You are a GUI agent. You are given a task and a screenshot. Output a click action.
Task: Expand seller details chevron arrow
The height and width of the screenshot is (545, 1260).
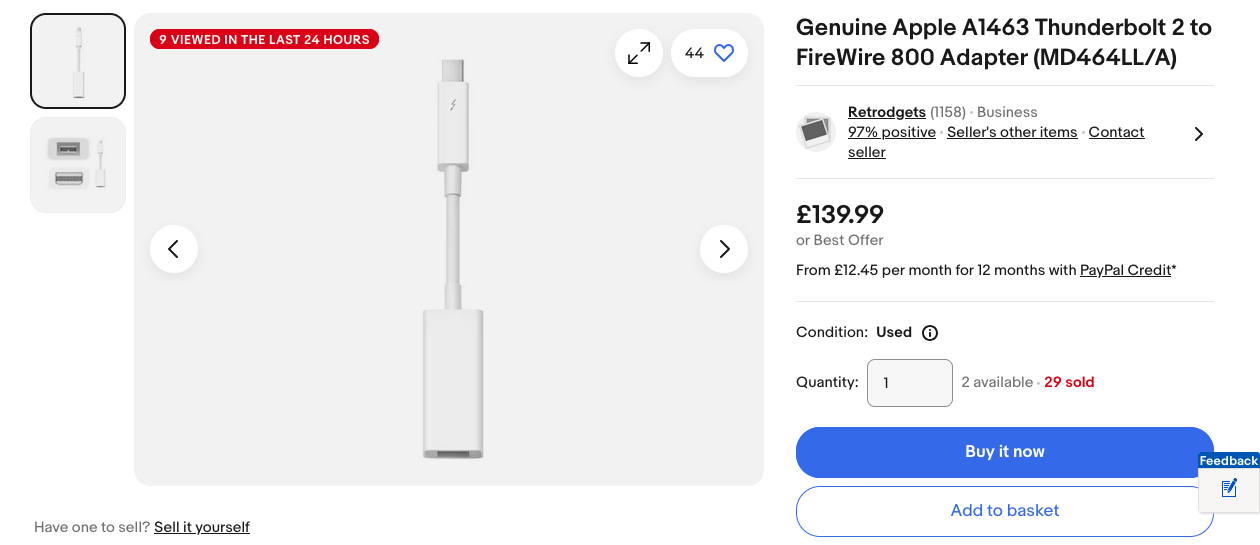click(1198, 133)
